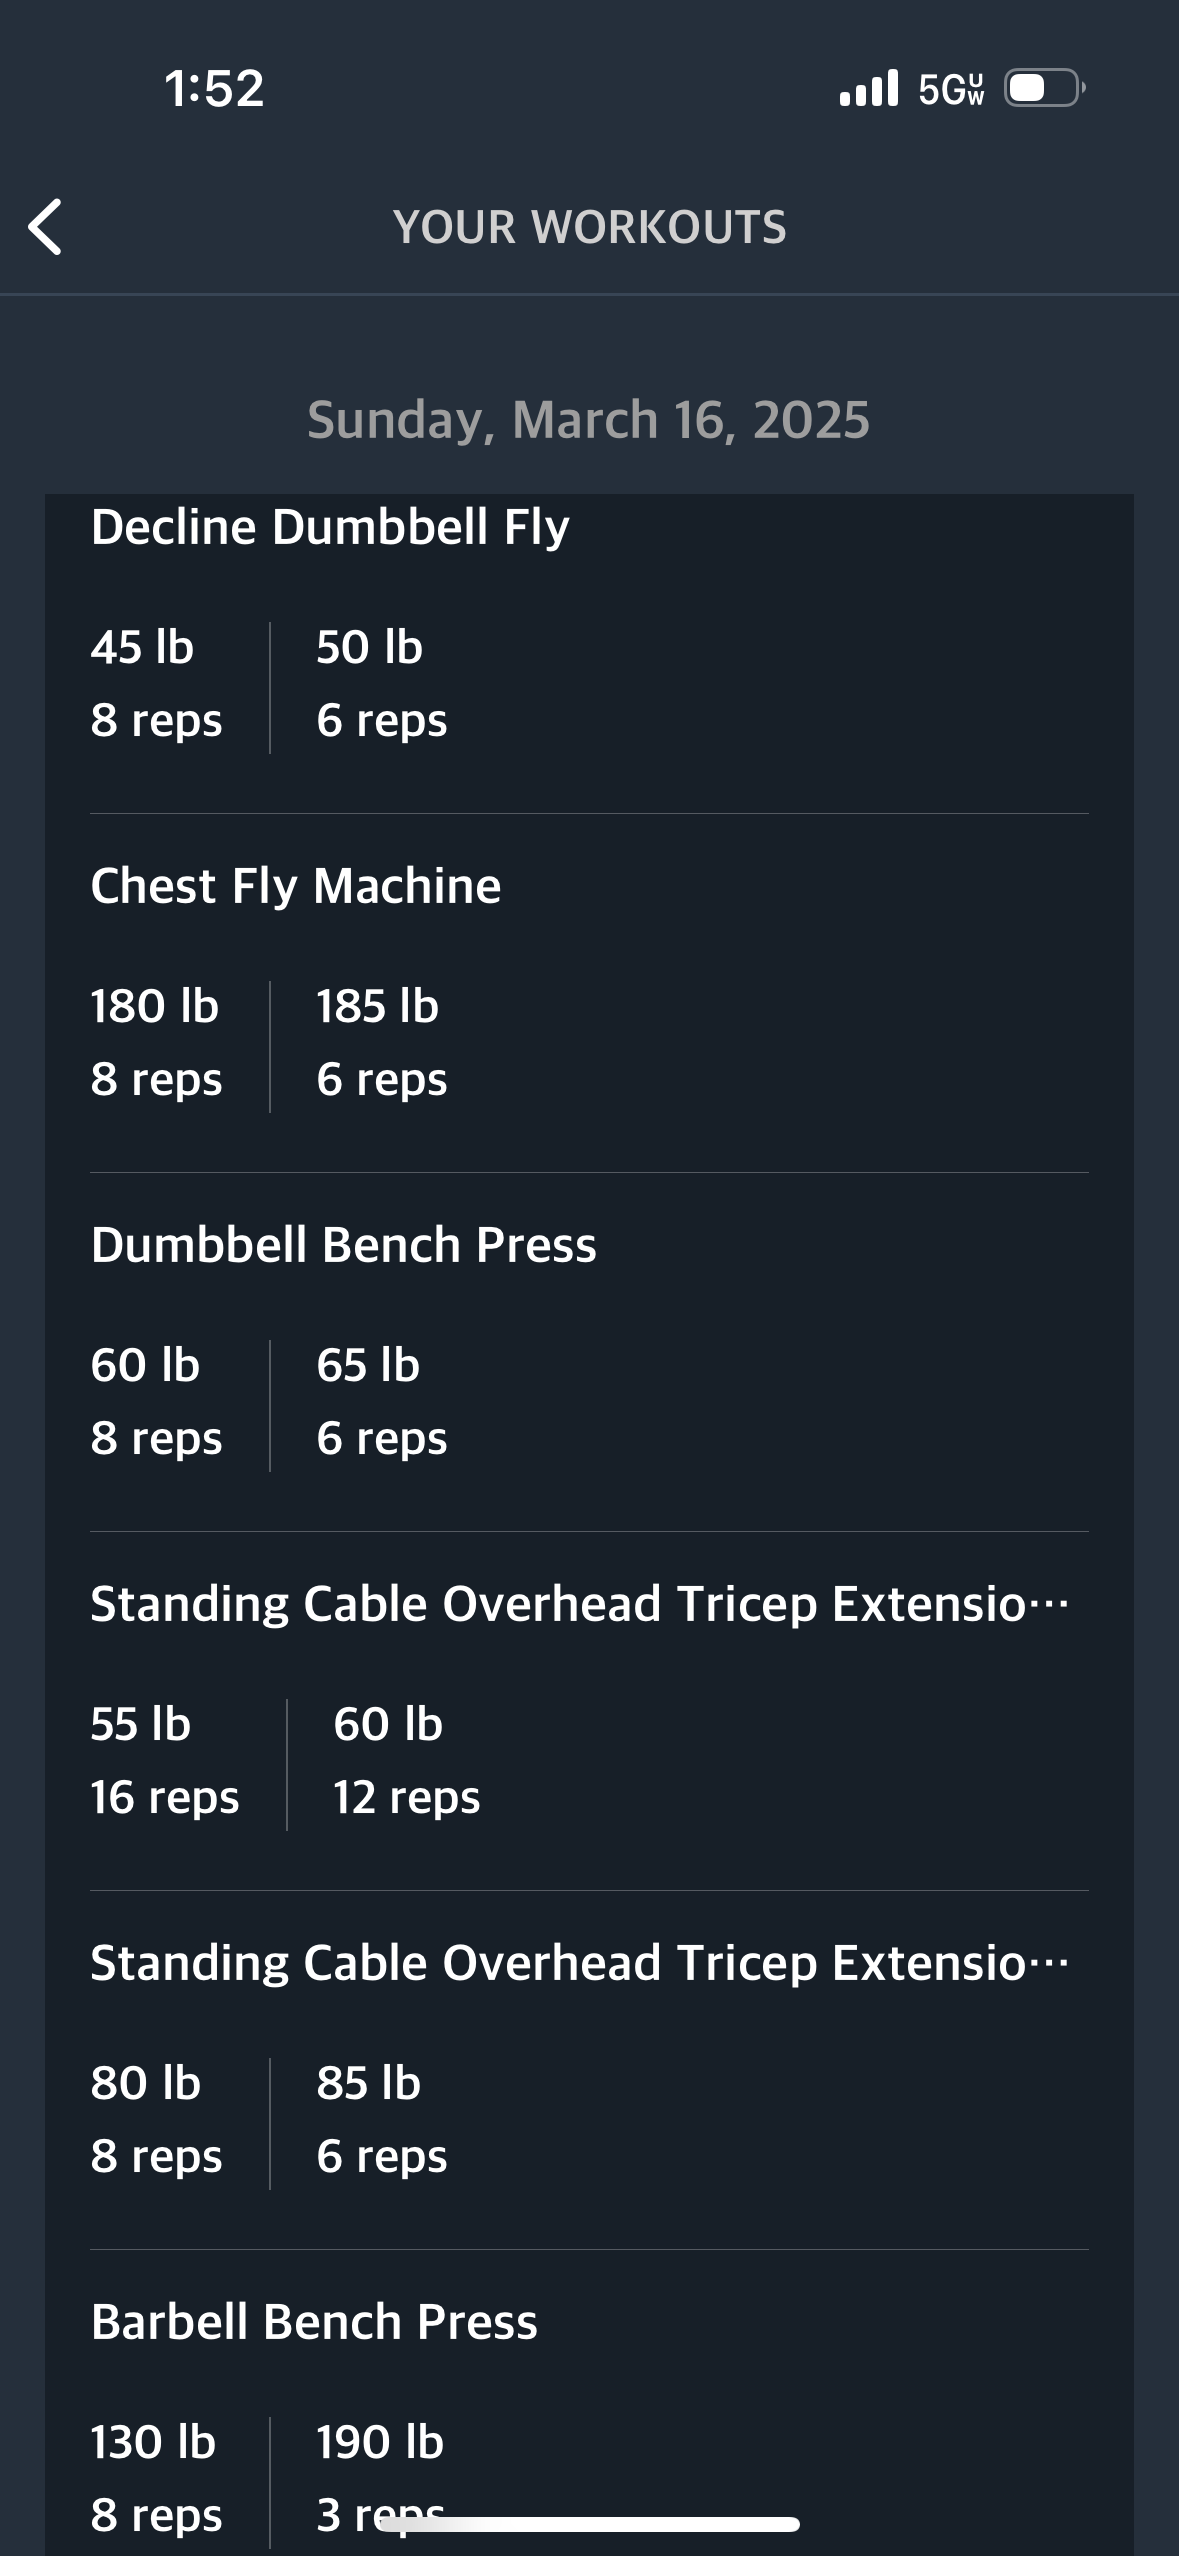Select the 45 lb Decline Dumbbell Fly set
The height and width of the screenshot is (2556, 1179).
click(x=156, y=684)
